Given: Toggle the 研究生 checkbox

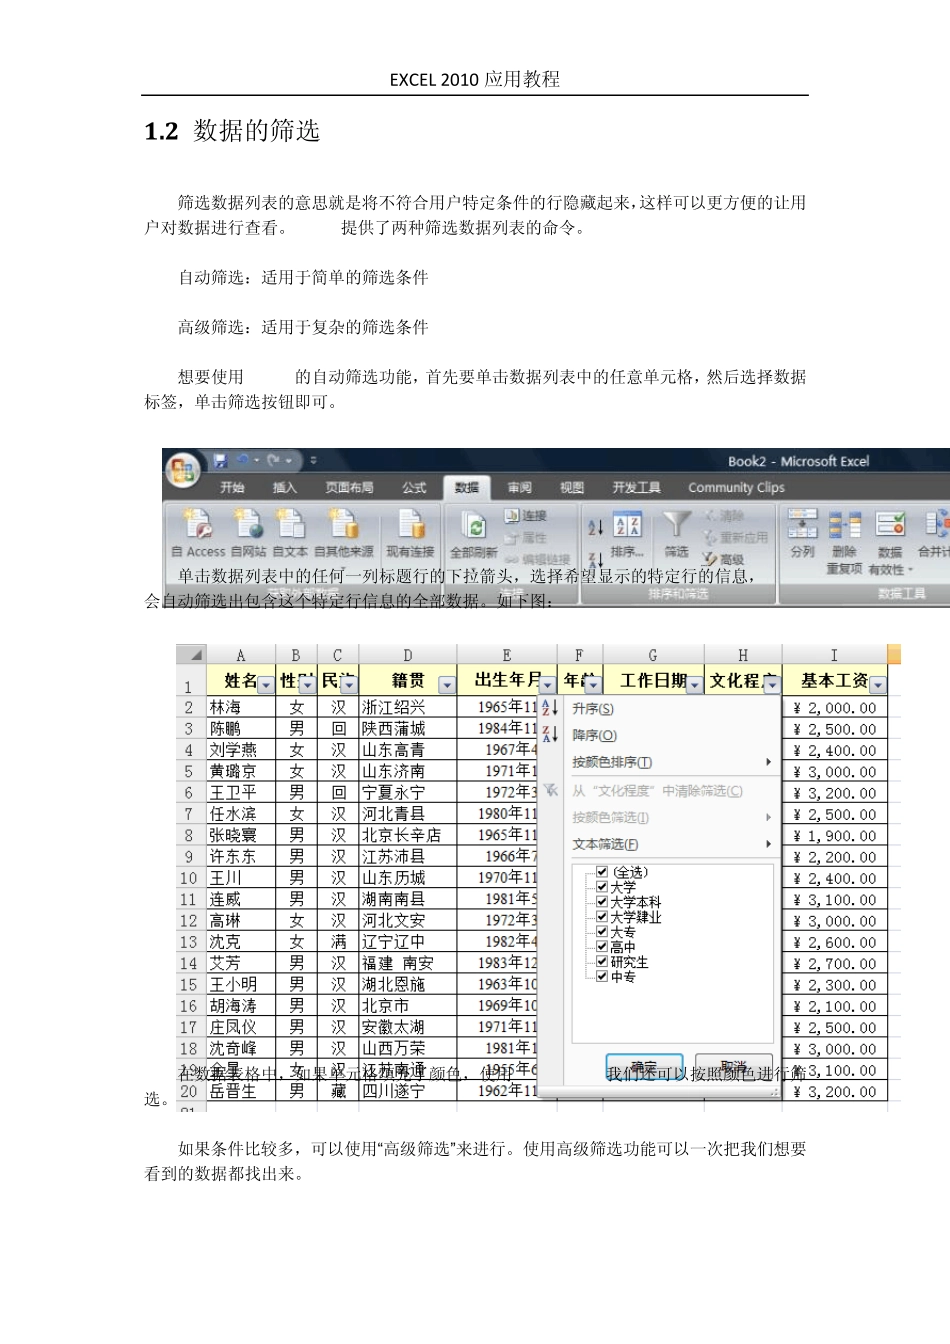Looking at the screenshot, I should [602, 962].
